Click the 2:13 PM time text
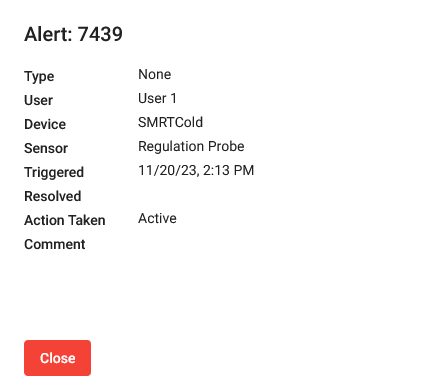Image resolution: width=432 pixels, height=391 pixels. click(228, 170)
